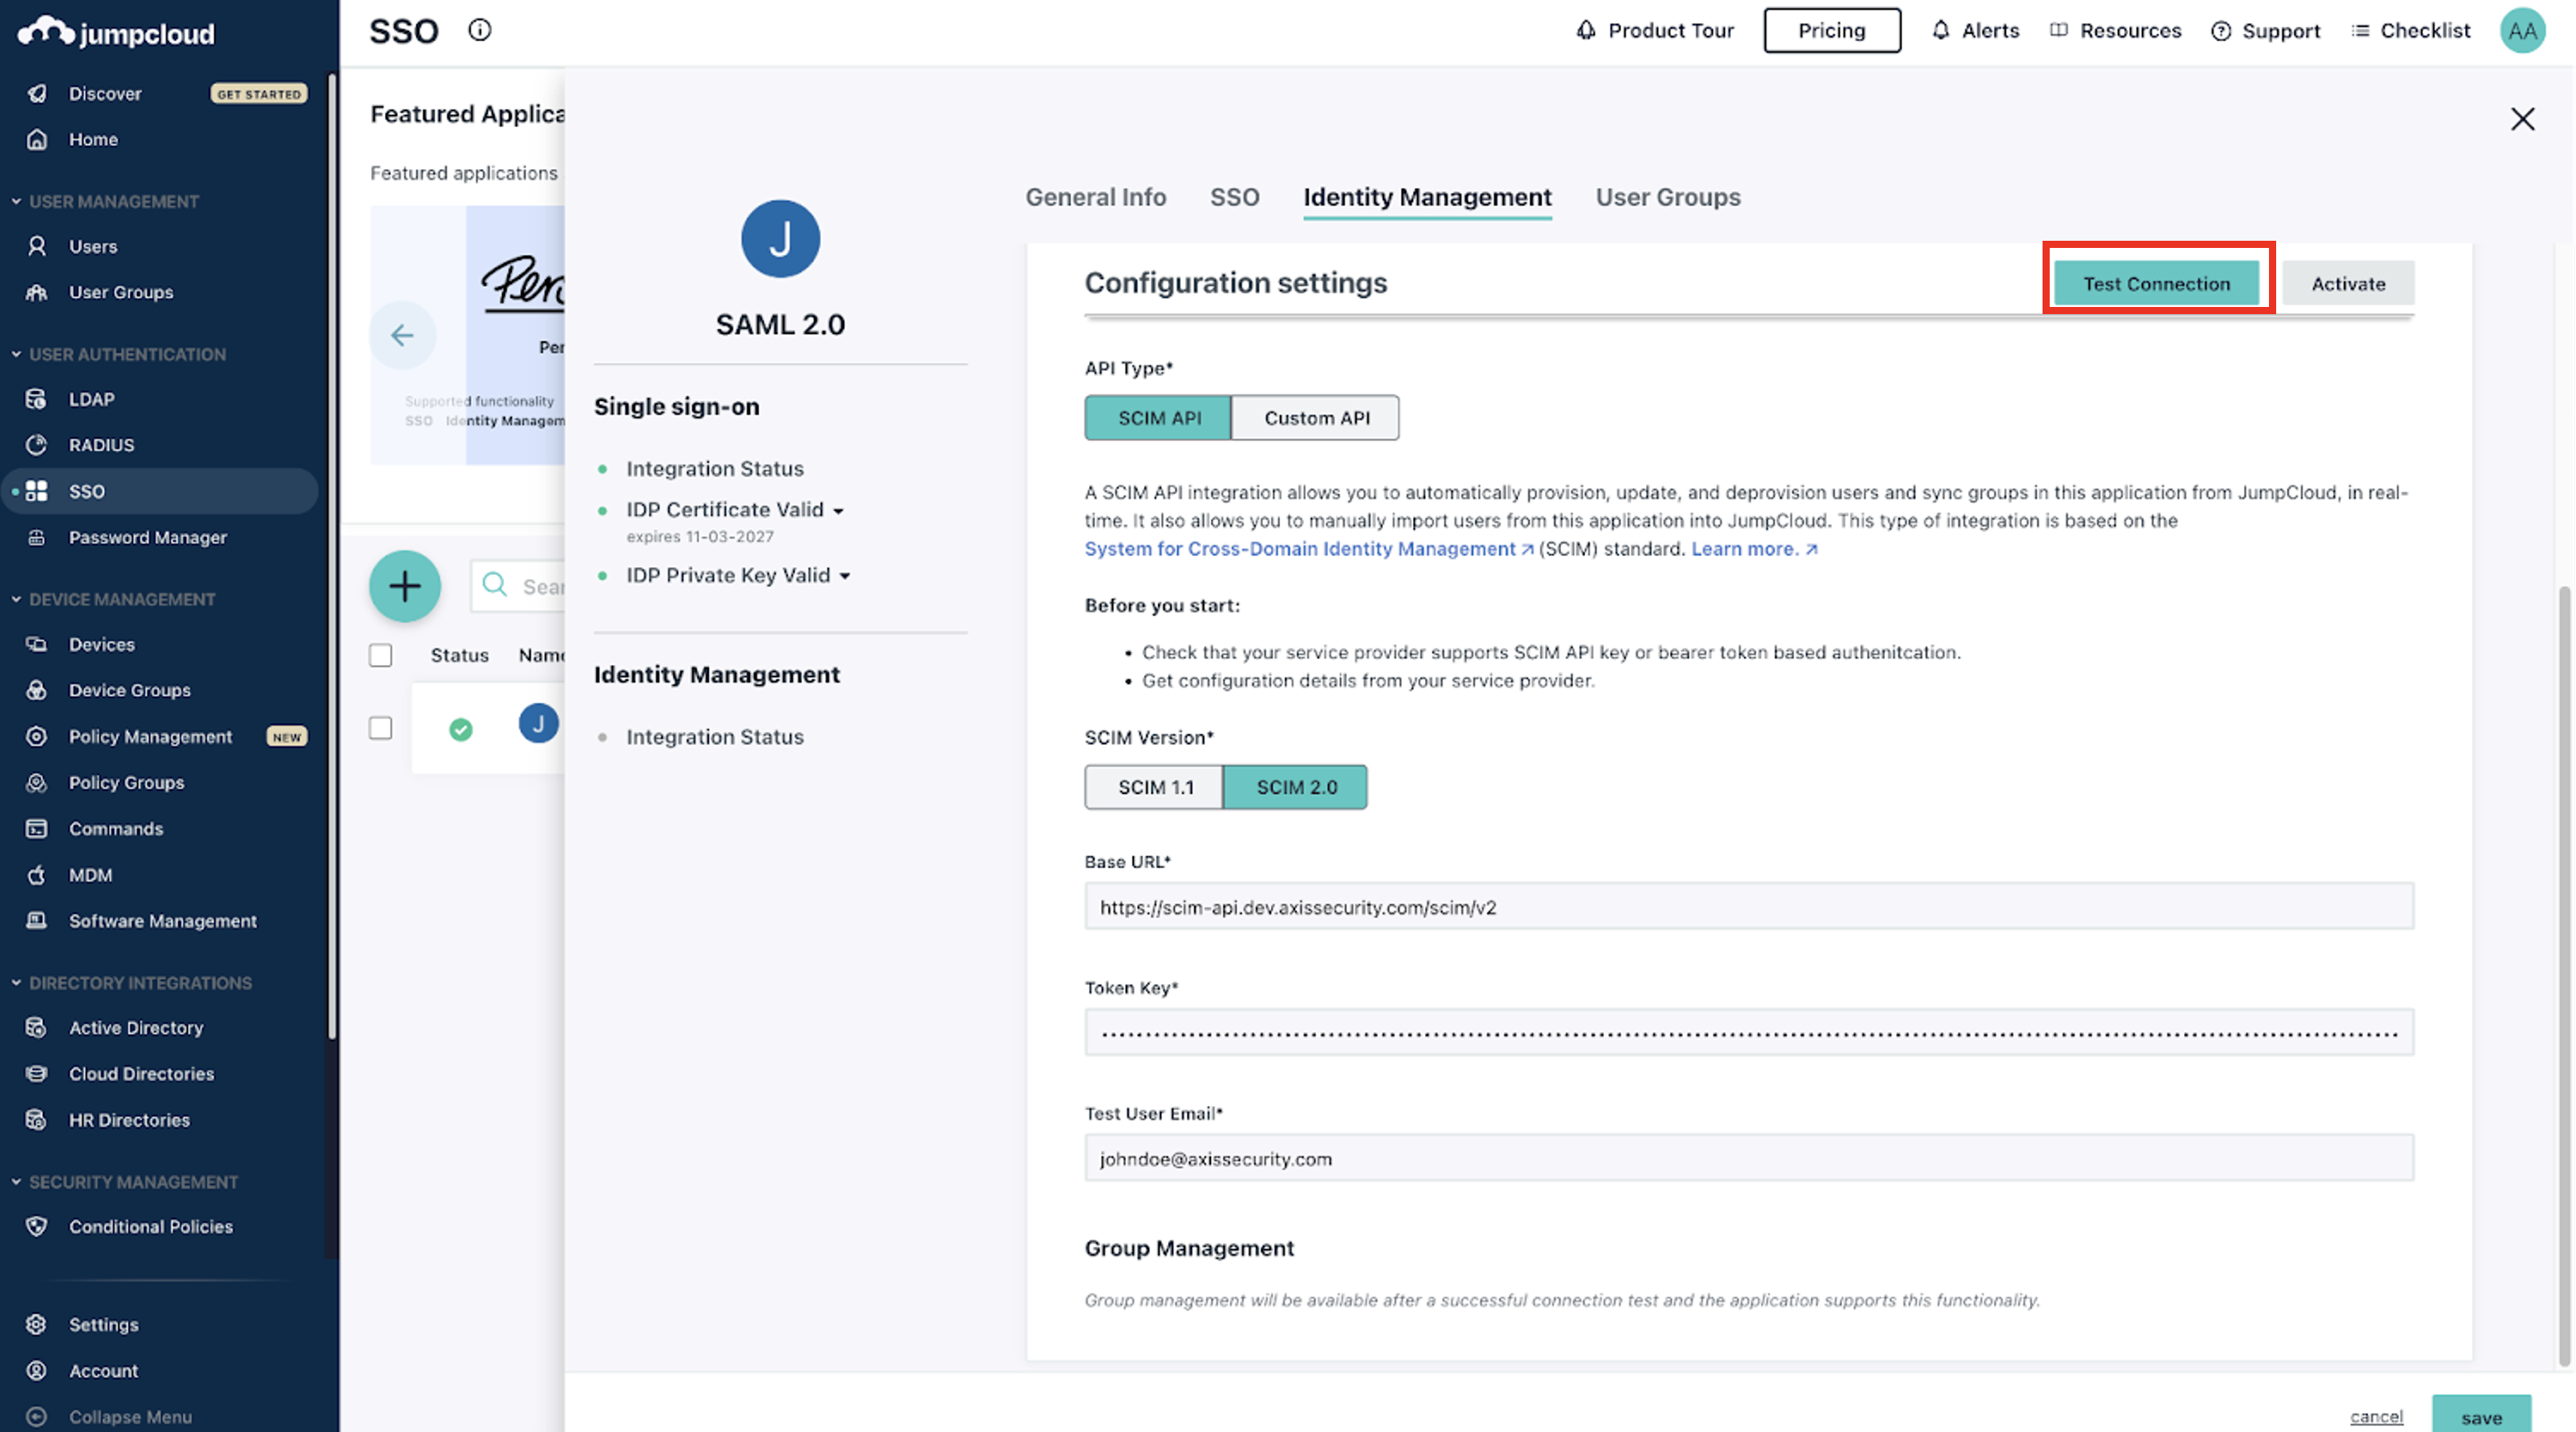Screen dimensions: 2576x1432
Task: Click the cancel link
Action: coord(2376,1416)
